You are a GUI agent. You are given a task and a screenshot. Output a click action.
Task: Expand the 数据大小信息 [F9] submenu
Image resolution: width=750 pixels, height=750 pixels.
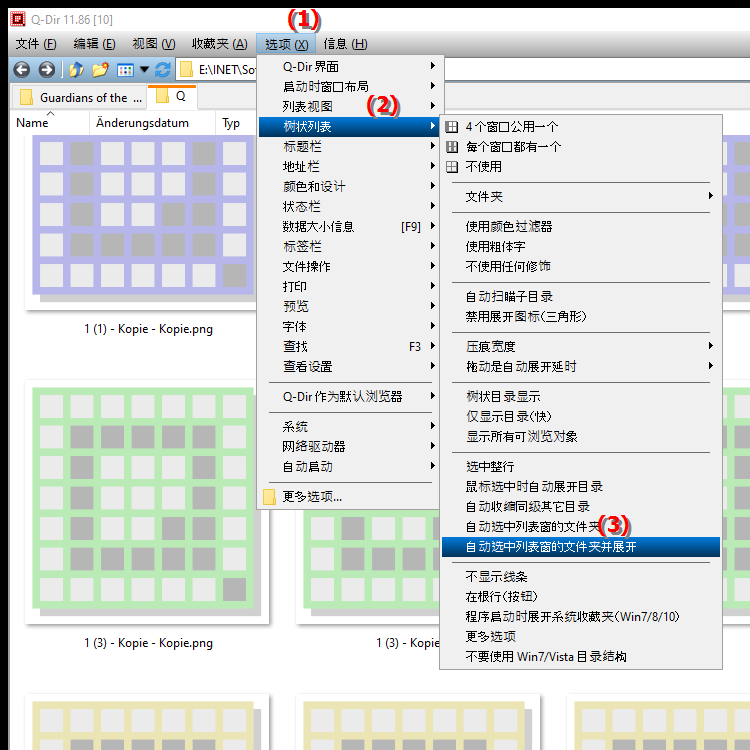coord(349,227)
